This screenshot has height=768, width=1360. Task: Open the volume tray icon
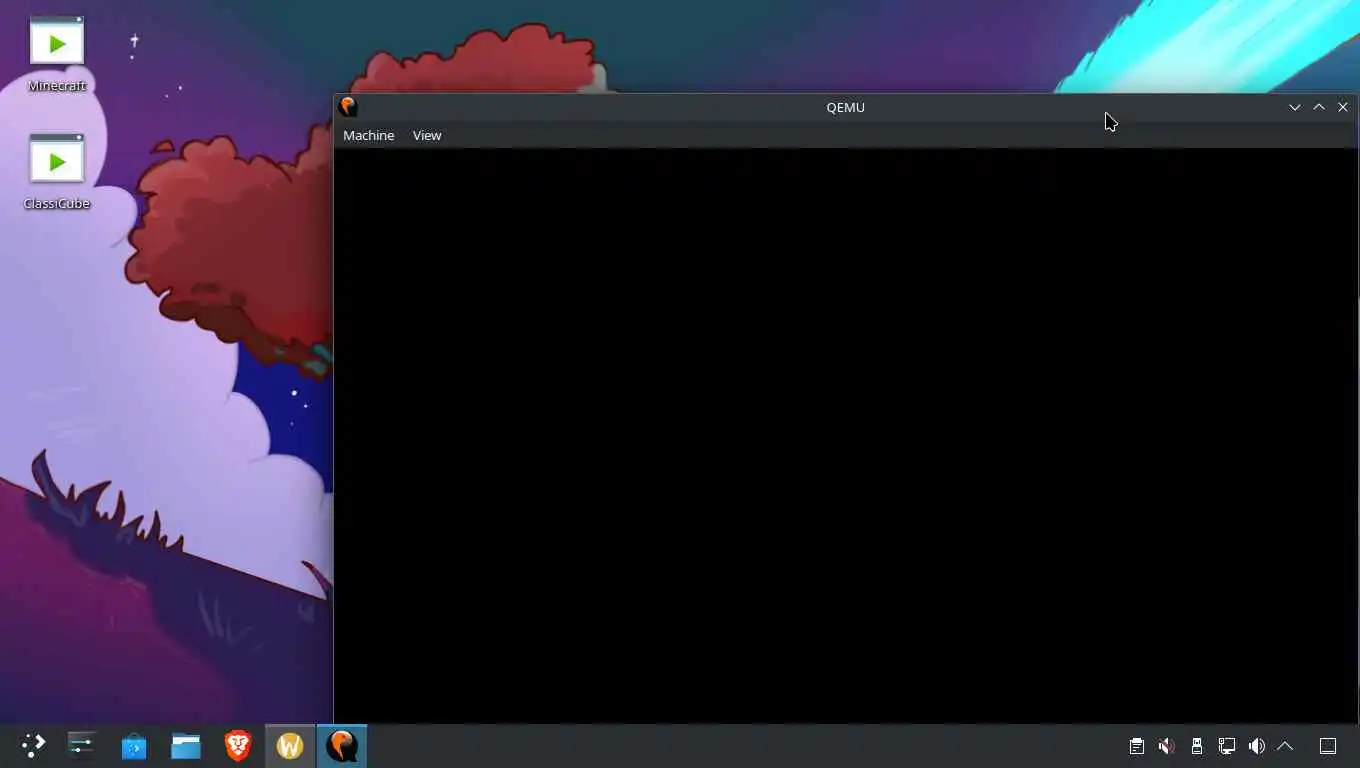click(1256, 746)
